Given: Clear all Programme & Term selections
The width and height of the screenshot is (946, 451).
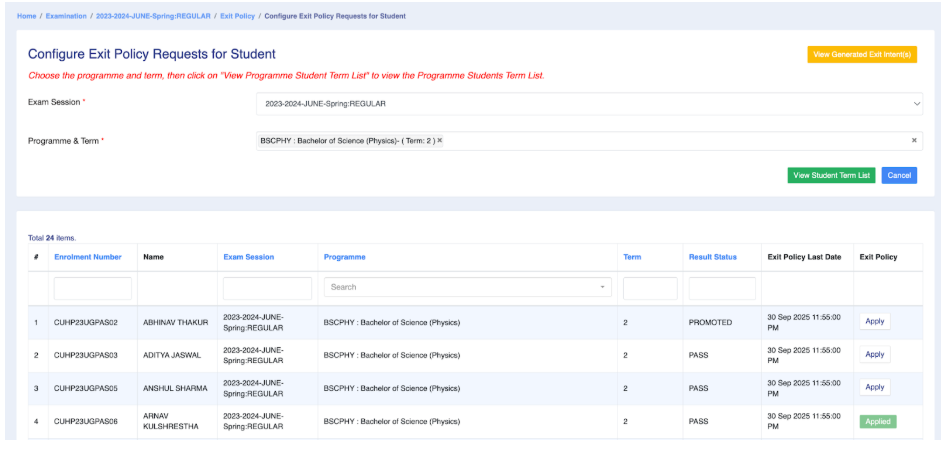Looking at the screenshot, I should (x=913, y=141).
